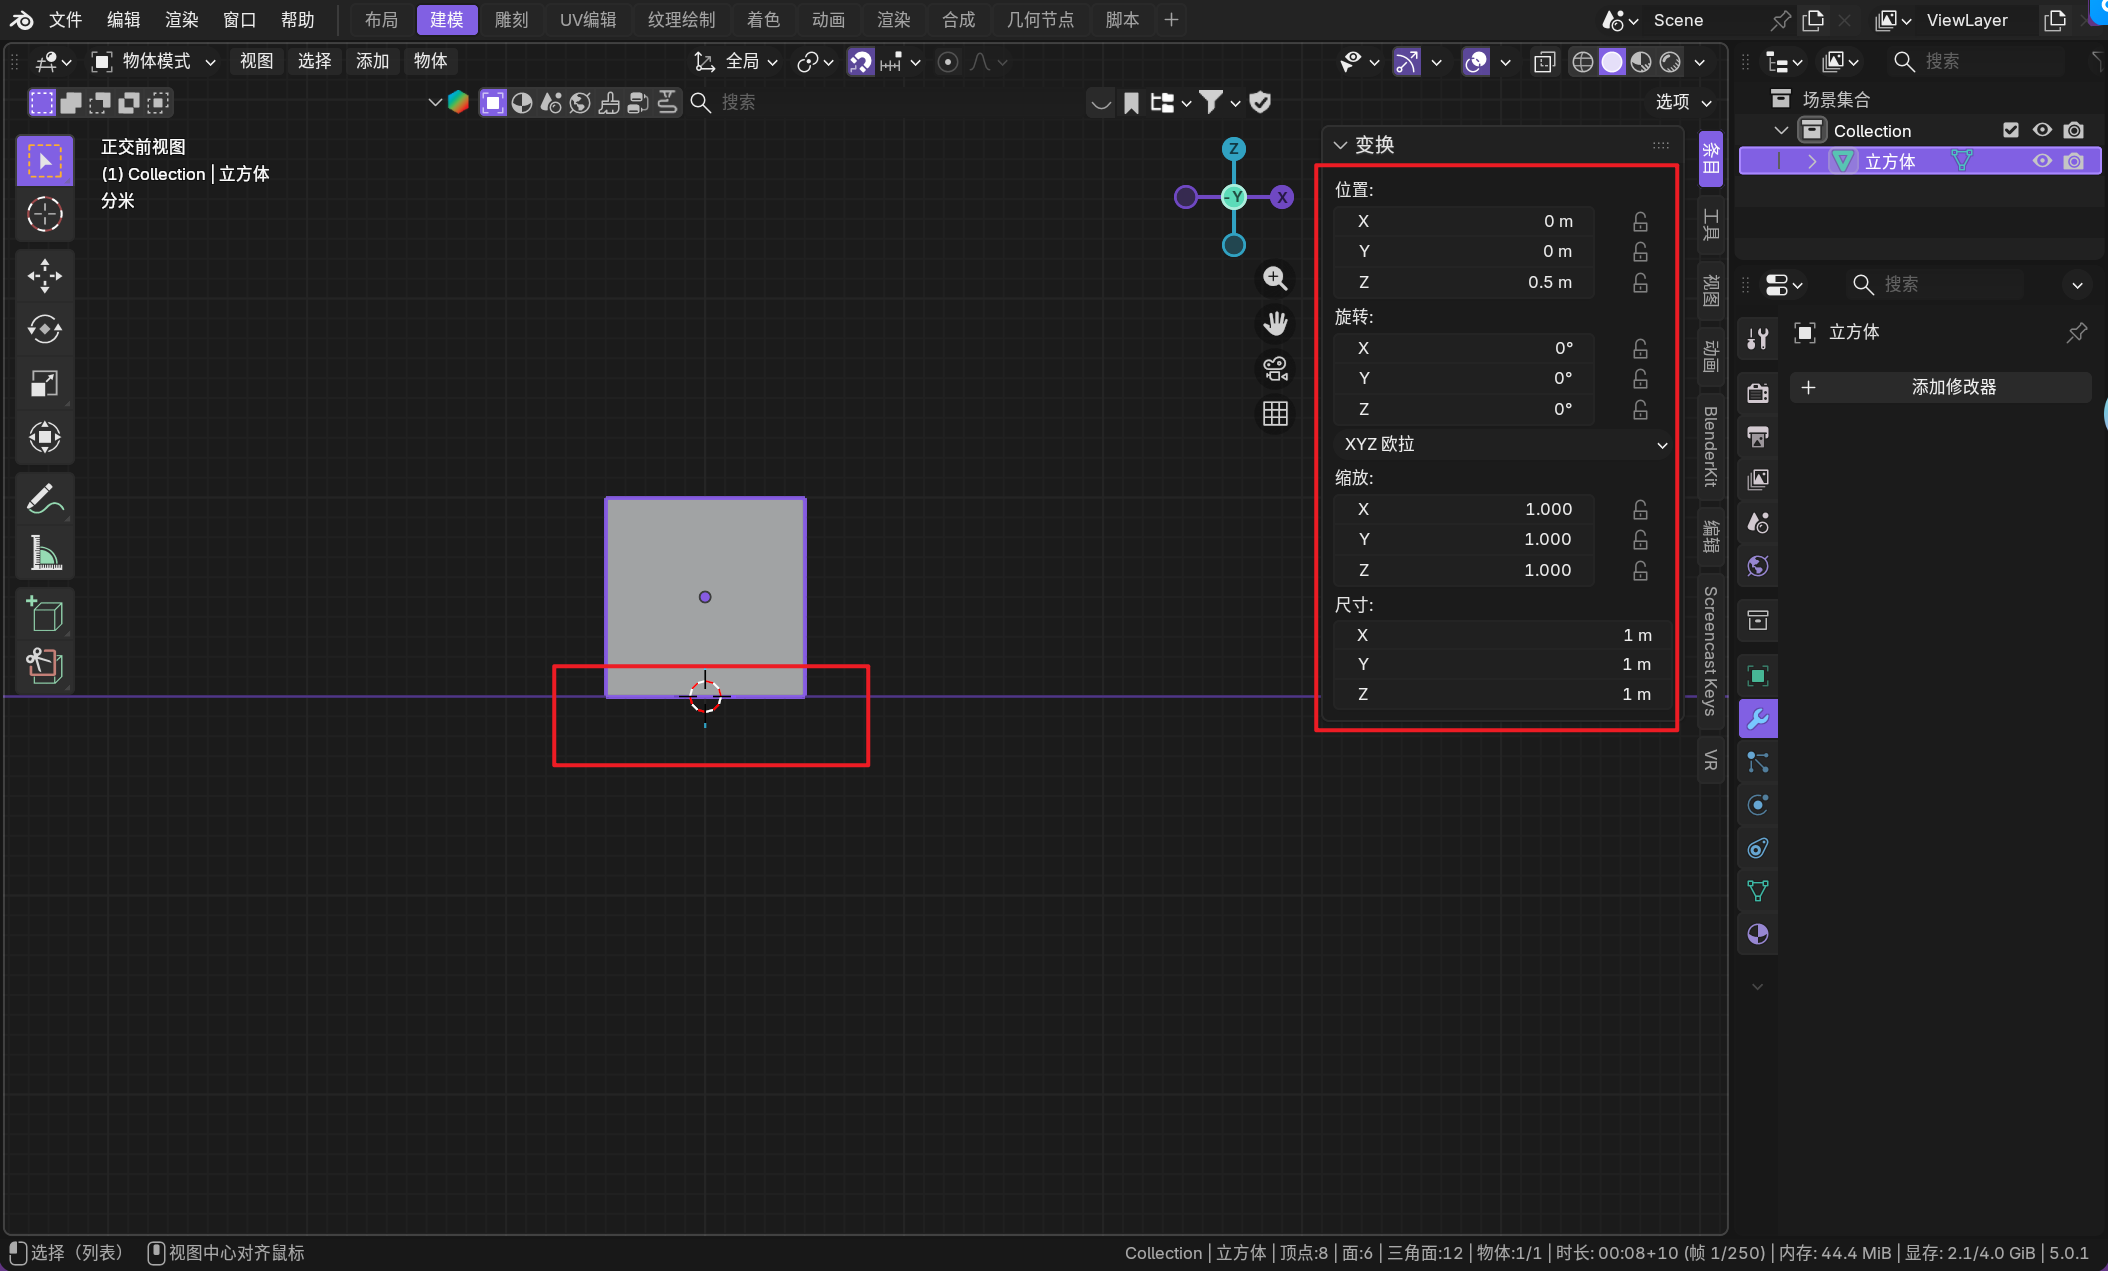Toggle the snapping magnet button

(860, 62)
